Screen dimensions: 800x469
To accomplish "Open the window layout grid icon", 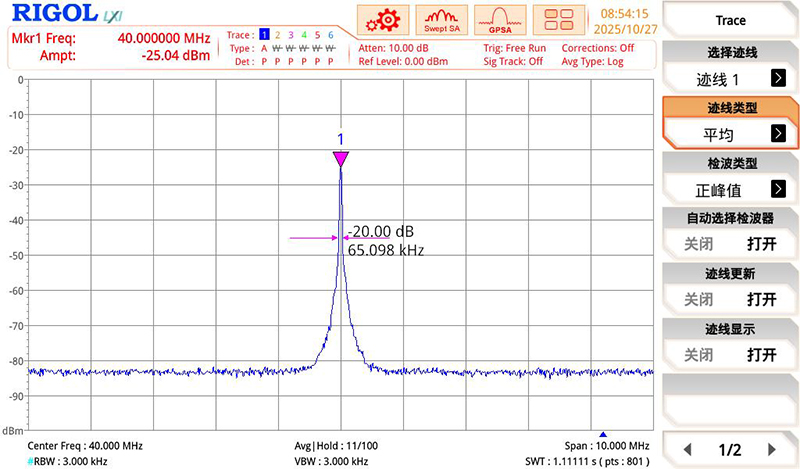I will pyautogui.click(x=559, y=20).
